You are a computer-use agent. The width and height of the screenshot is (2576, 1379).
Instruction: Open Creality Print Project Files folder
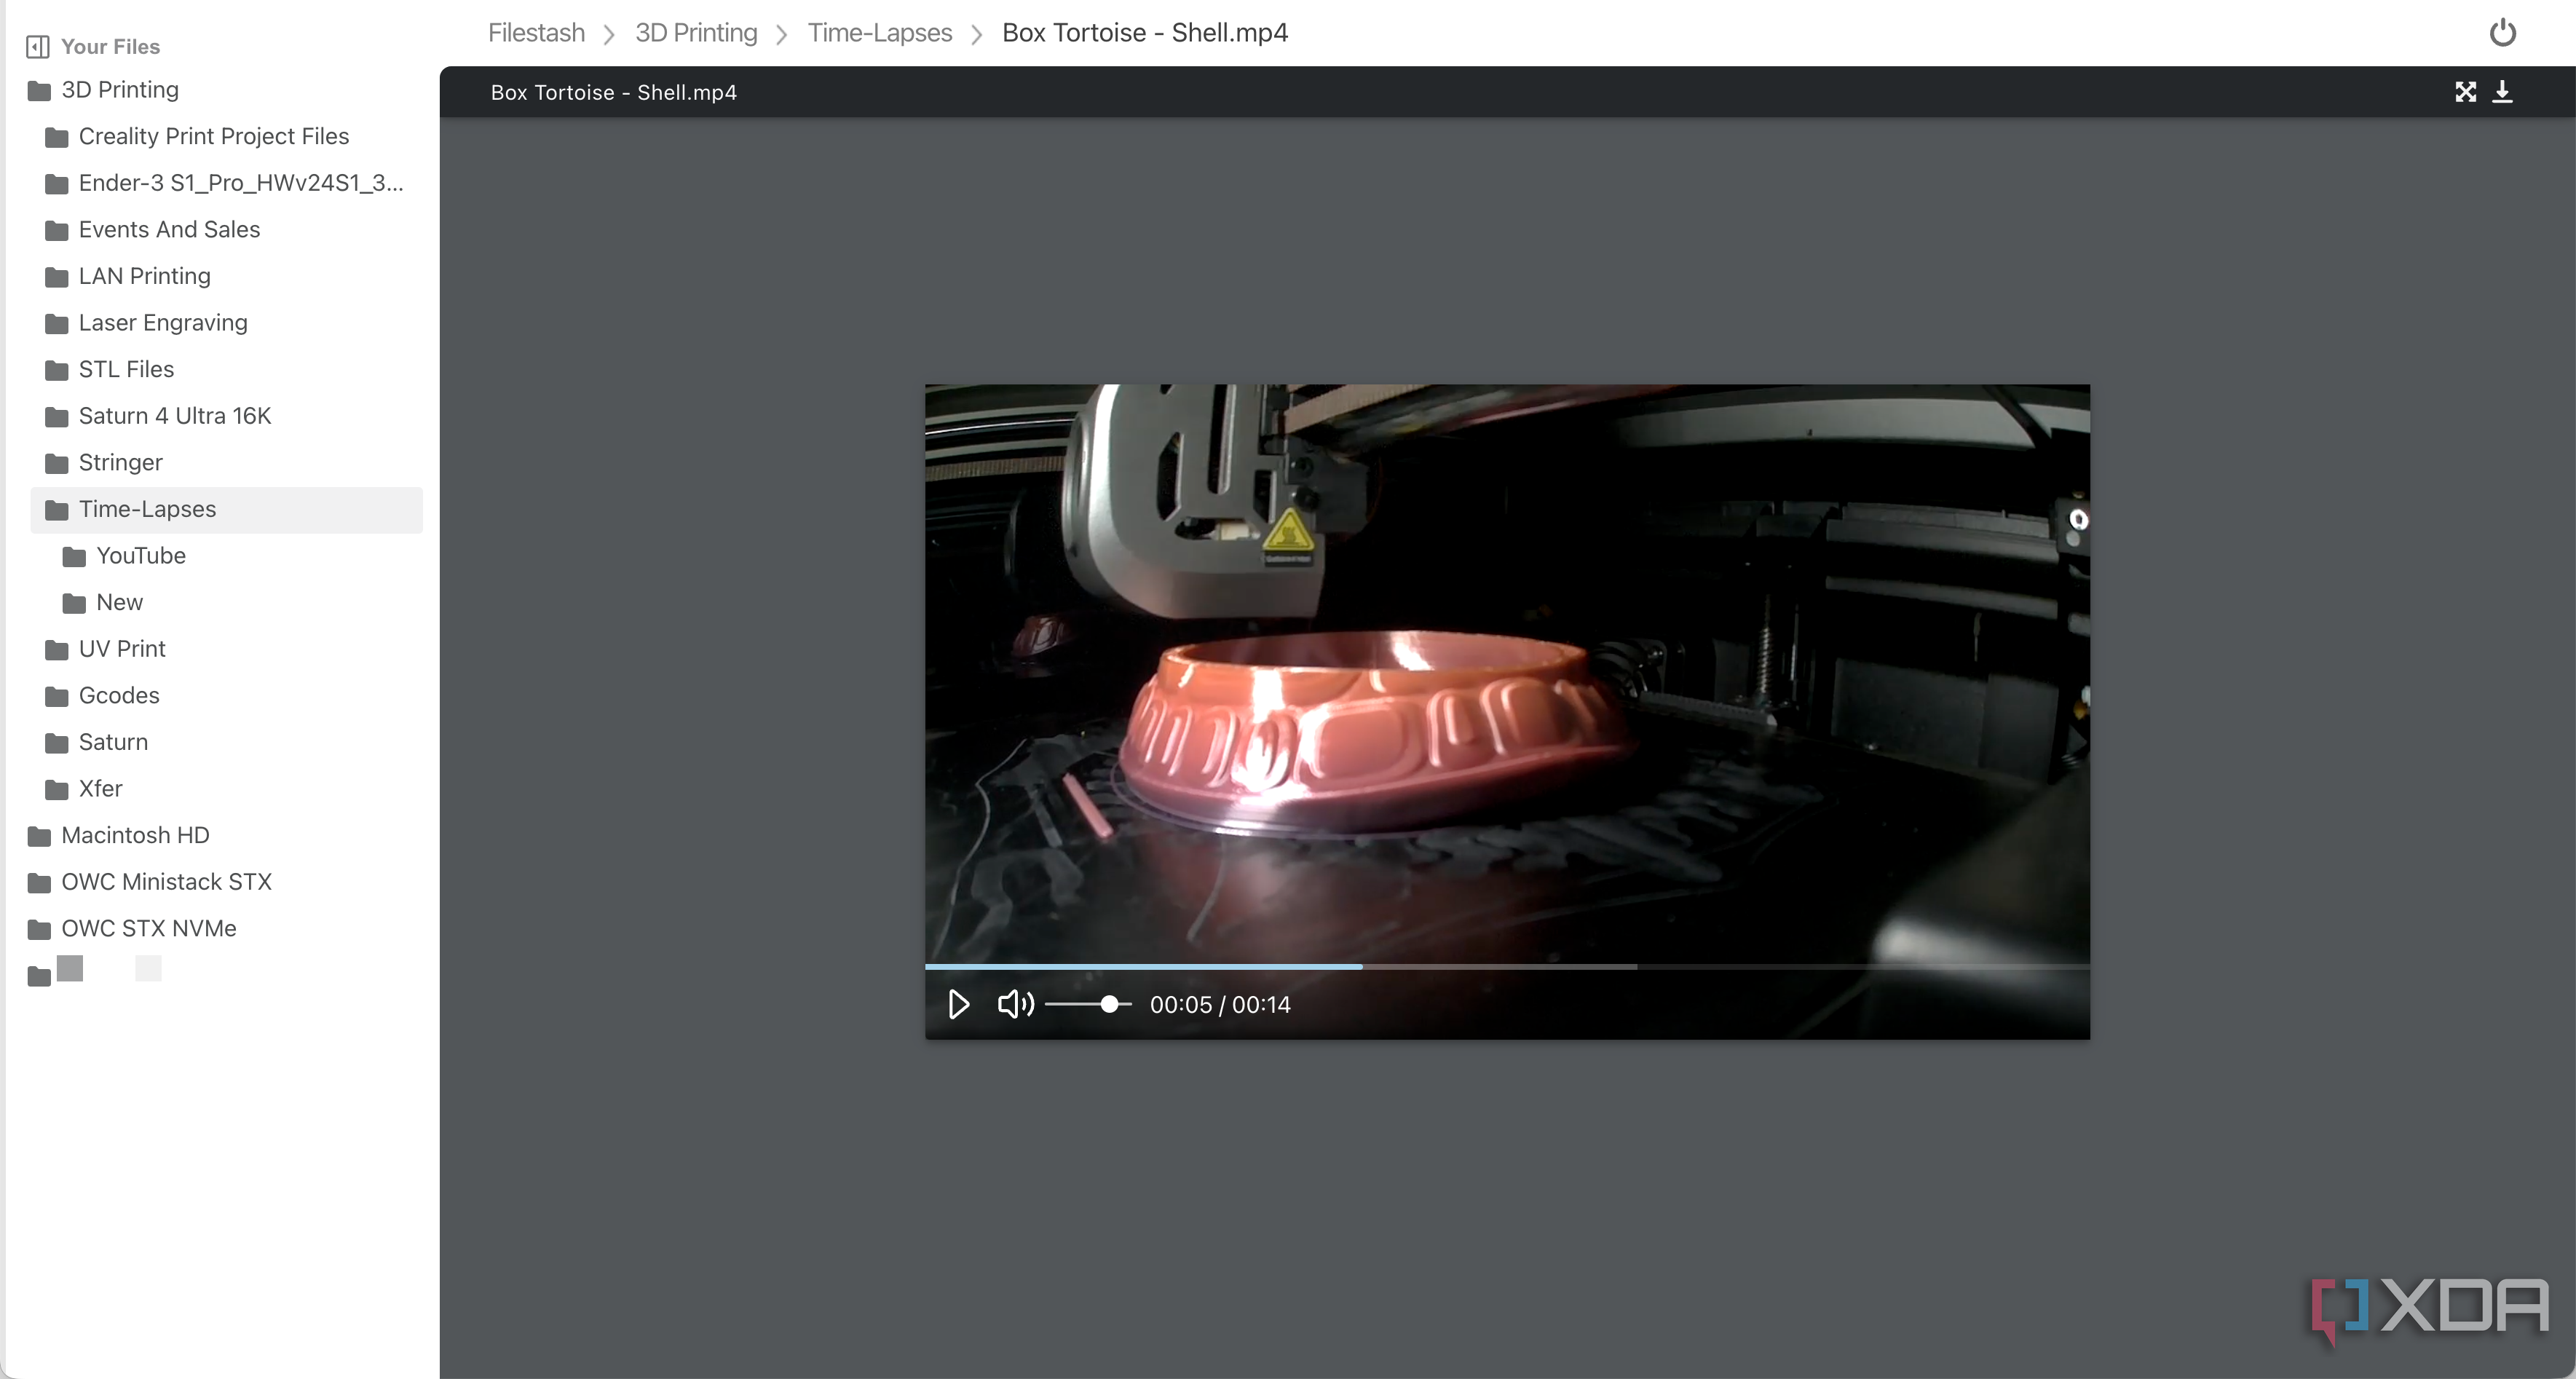[x=214, y=136]
